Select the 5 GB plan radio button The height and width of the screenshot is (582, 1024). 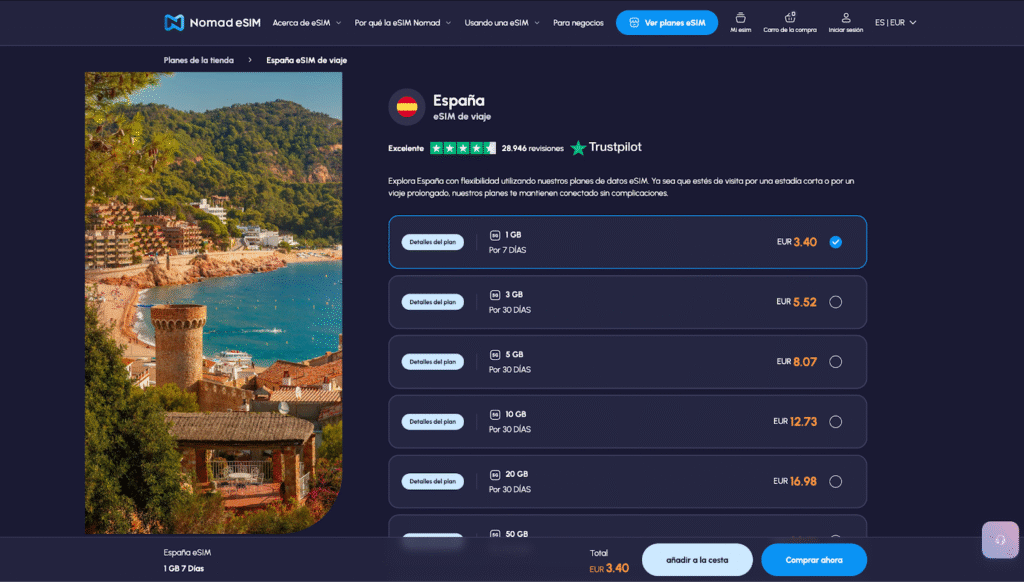pyautogui.click(x=835, y=362)
